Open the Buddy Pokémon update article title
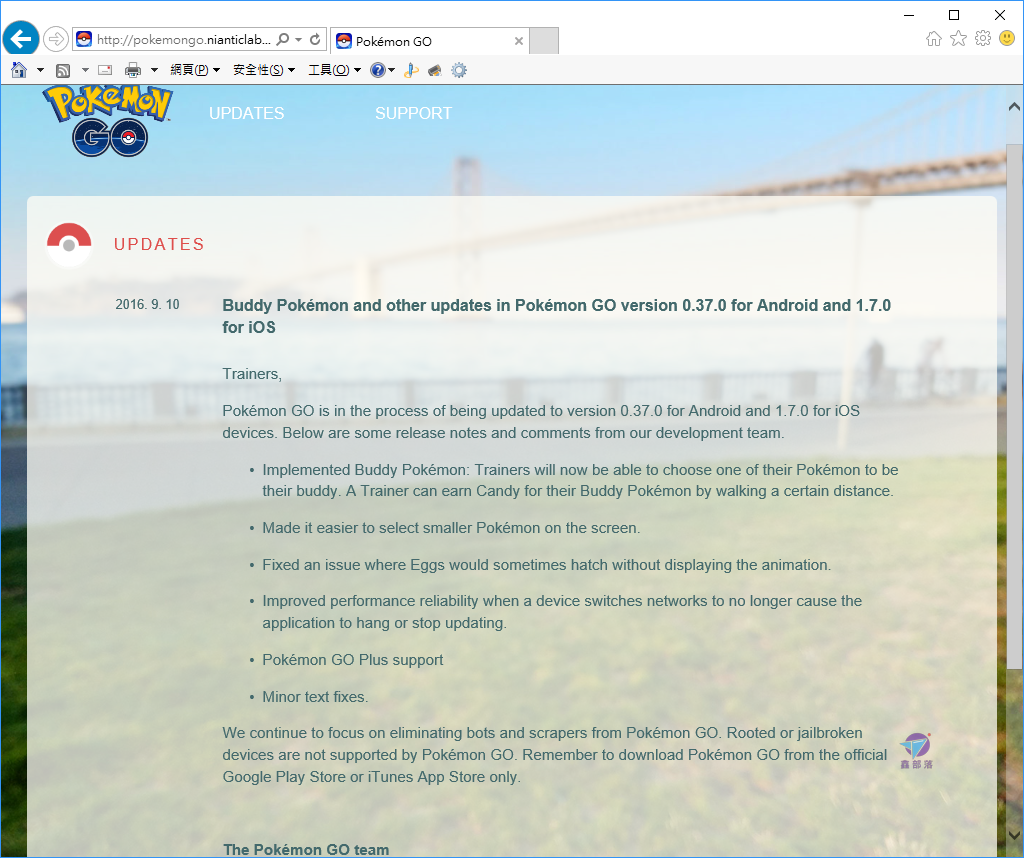 (x=556, y=316)
